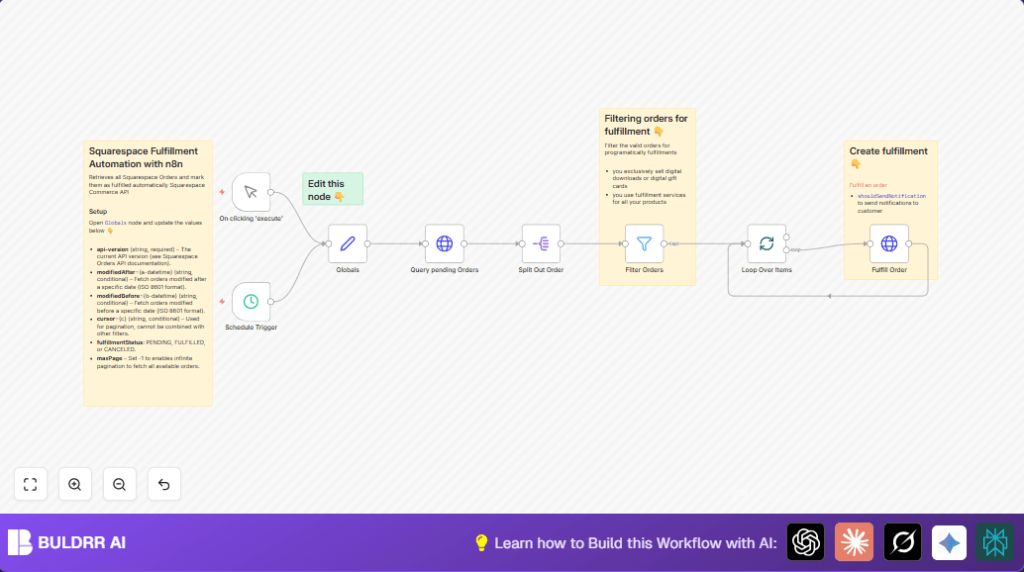Click the 'Fulfill an order' red text

pyautogui.click(x=868, y=185)
